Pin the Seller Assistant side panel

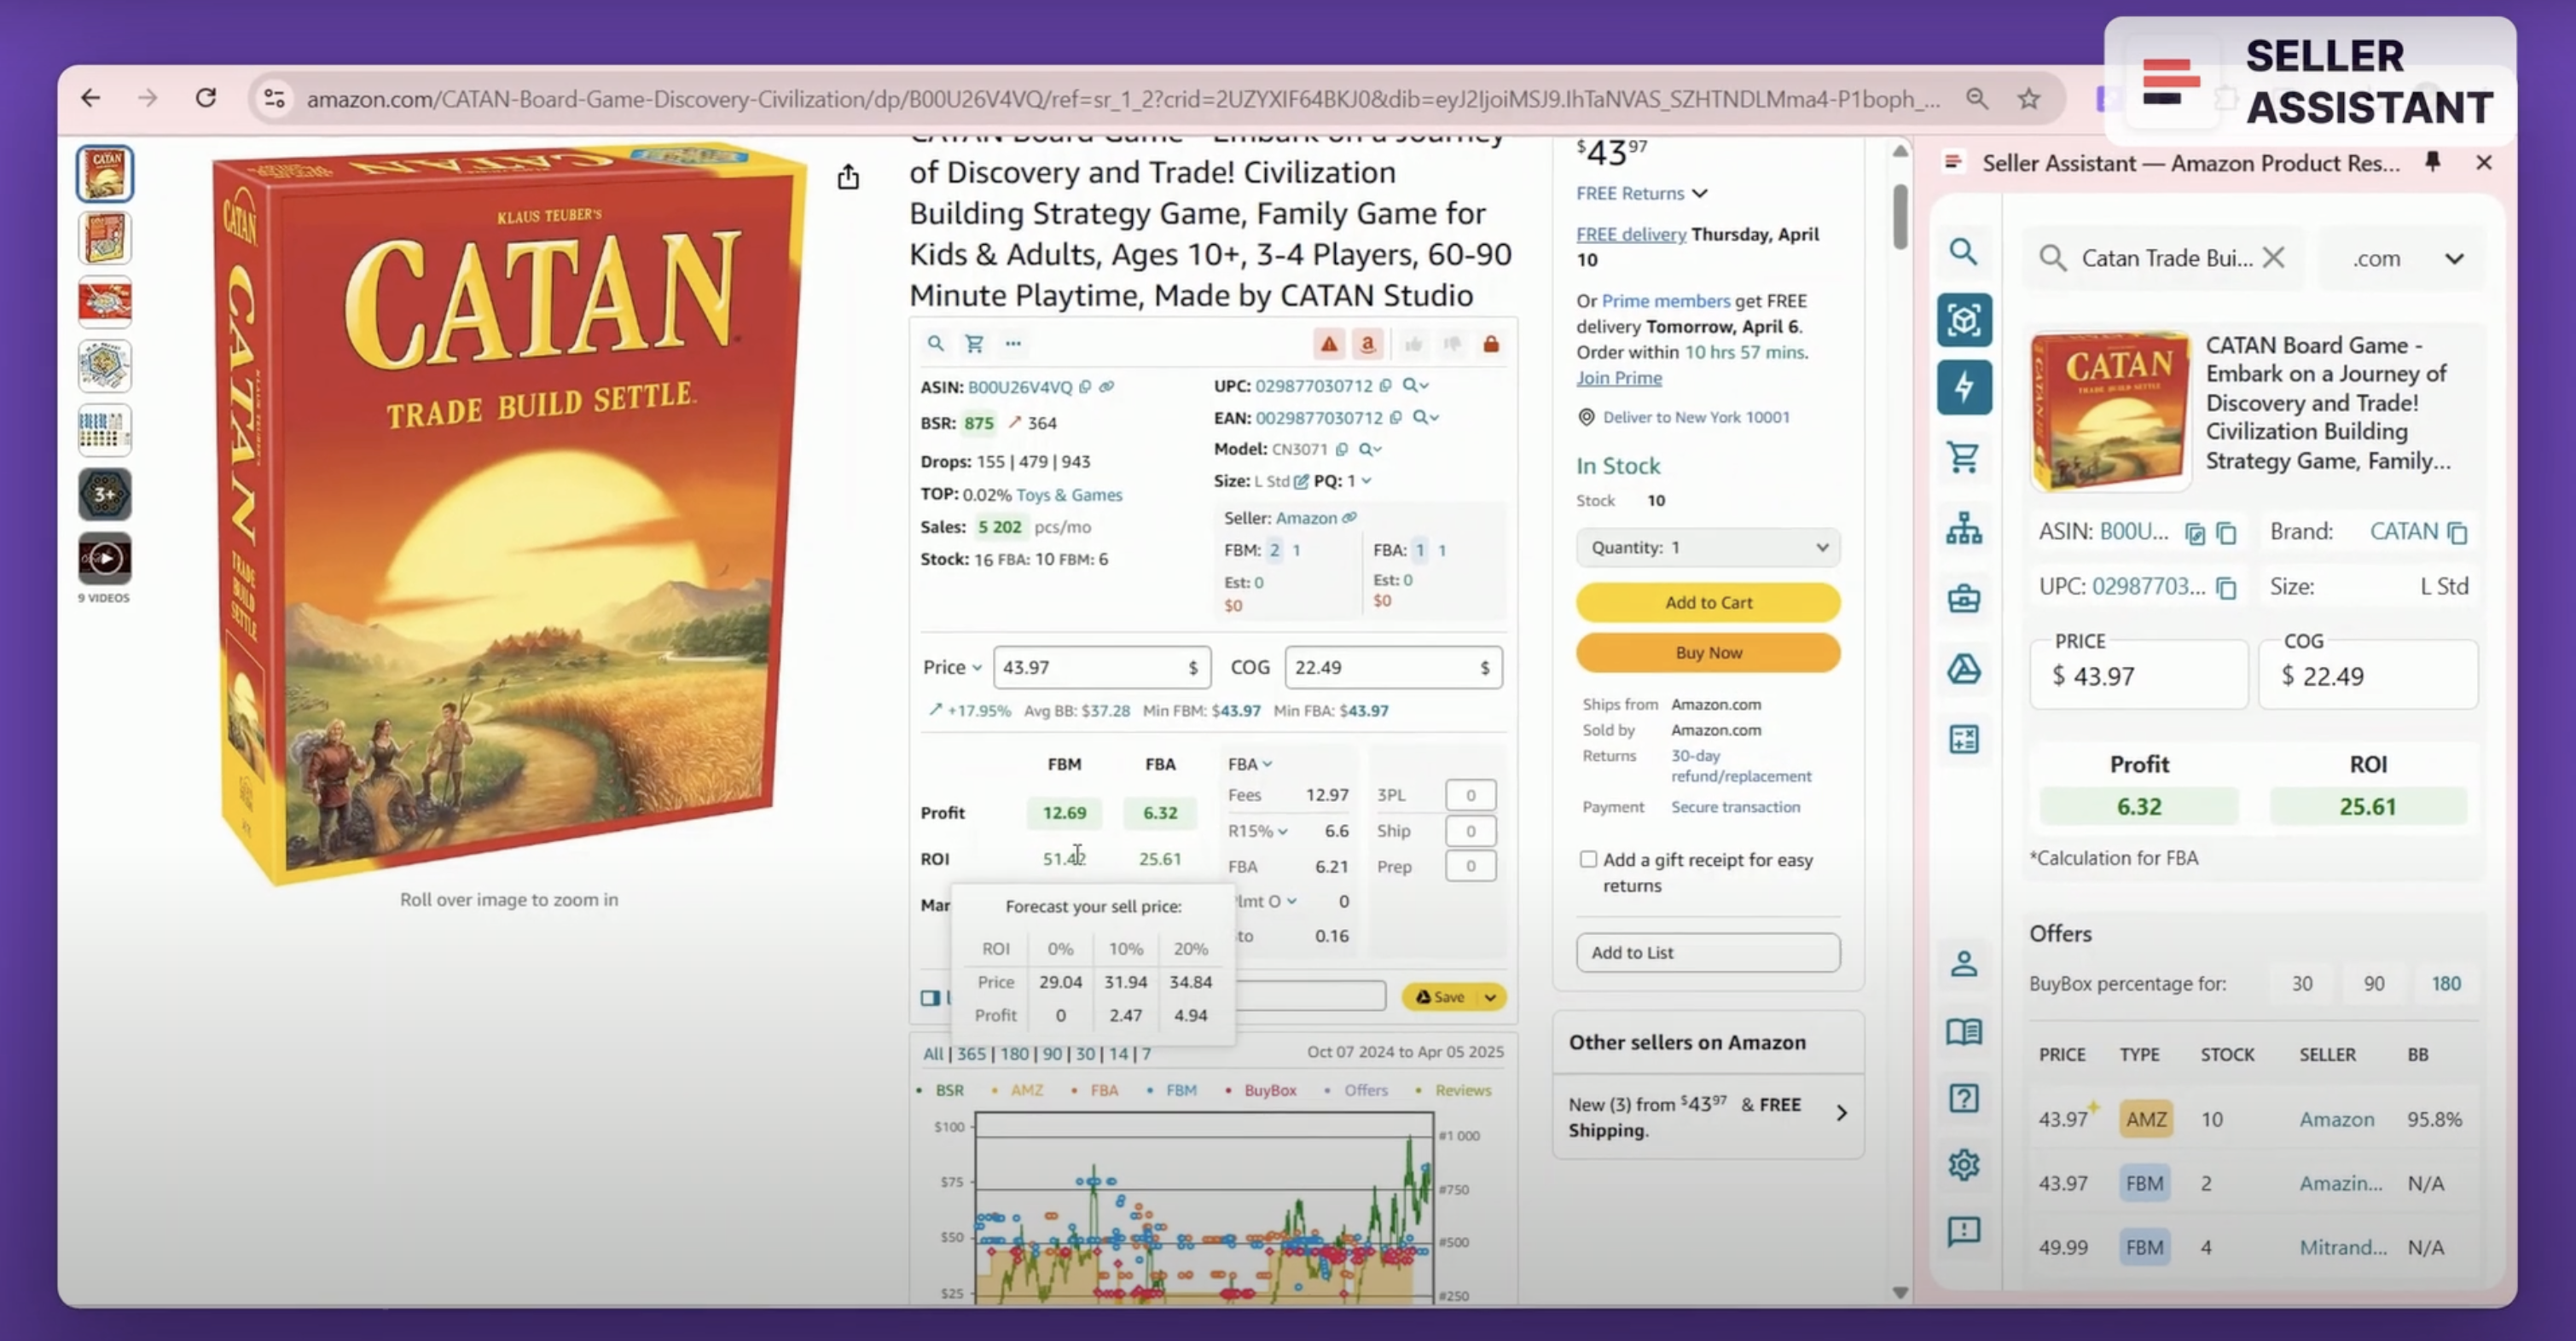tap(2432, 162)
